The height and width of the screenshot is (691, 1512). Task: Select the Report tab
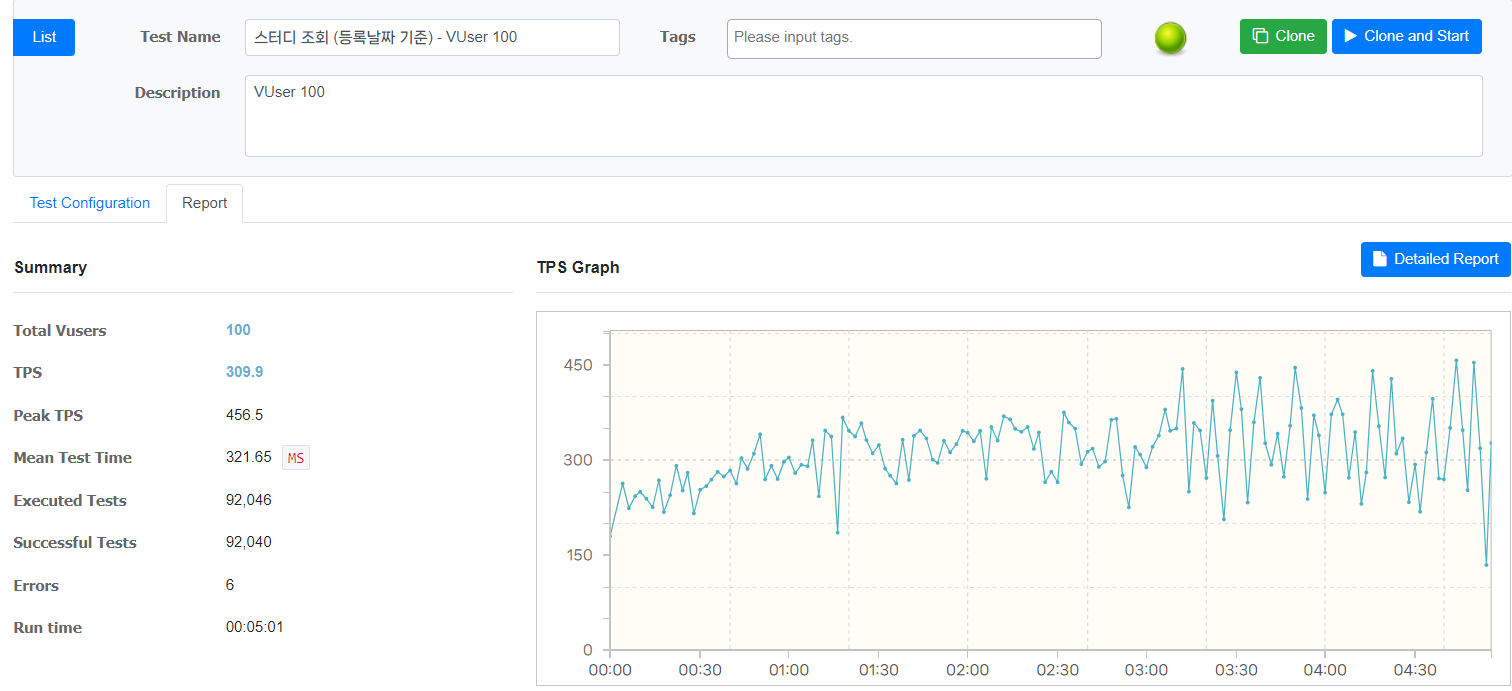coord(204,203)
